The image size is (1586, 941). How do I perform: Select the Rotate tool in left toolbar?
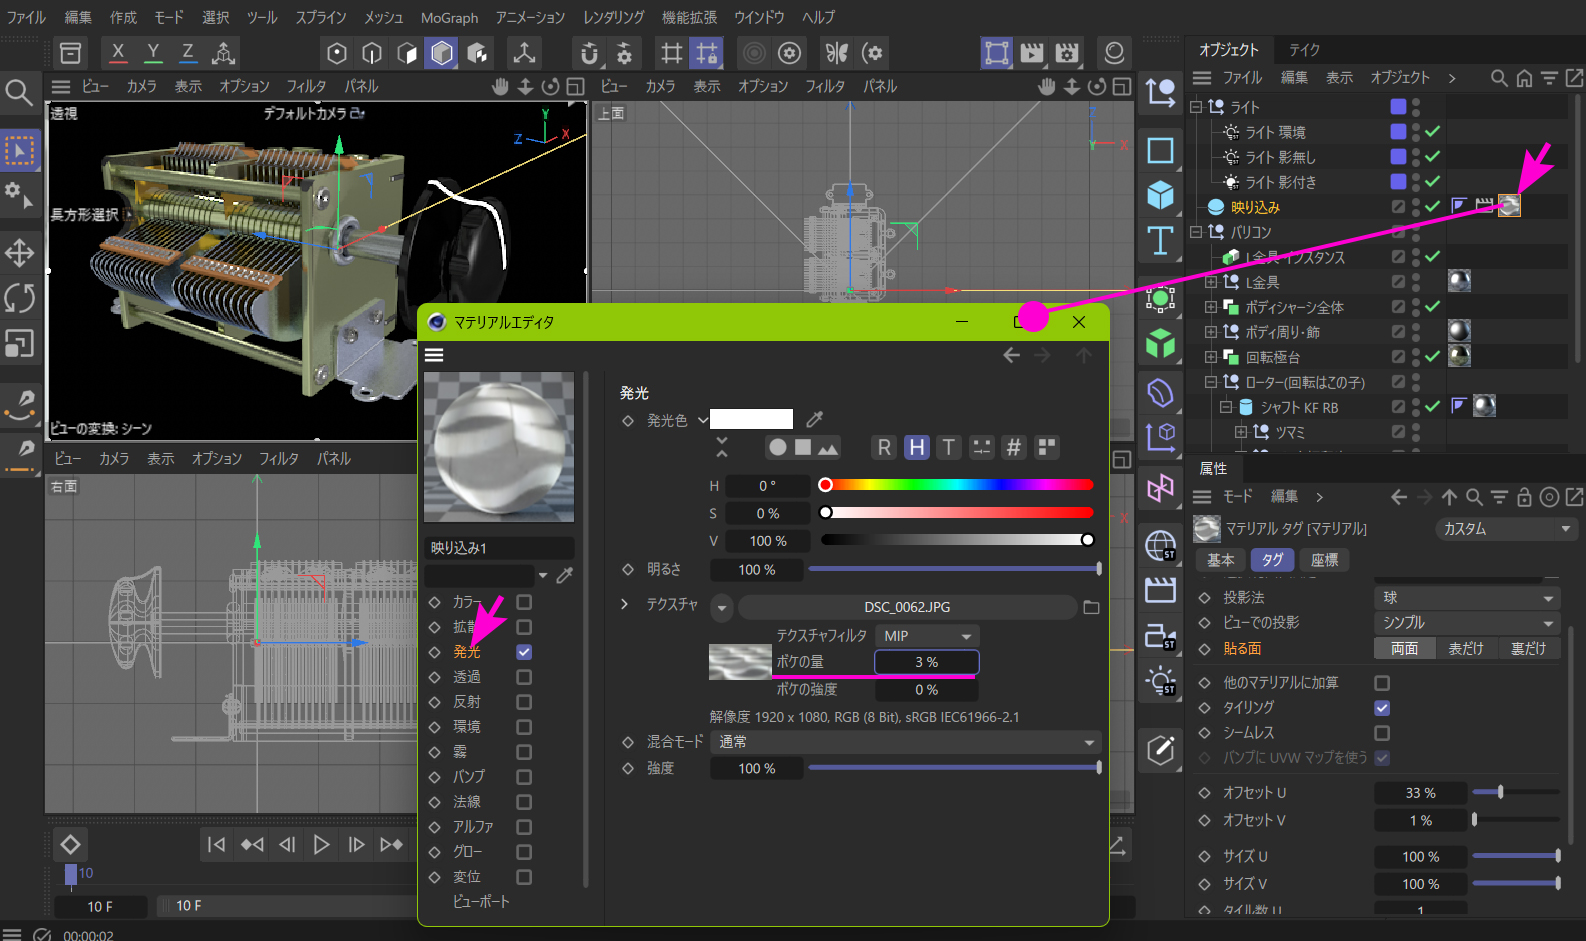click(20, 298)
